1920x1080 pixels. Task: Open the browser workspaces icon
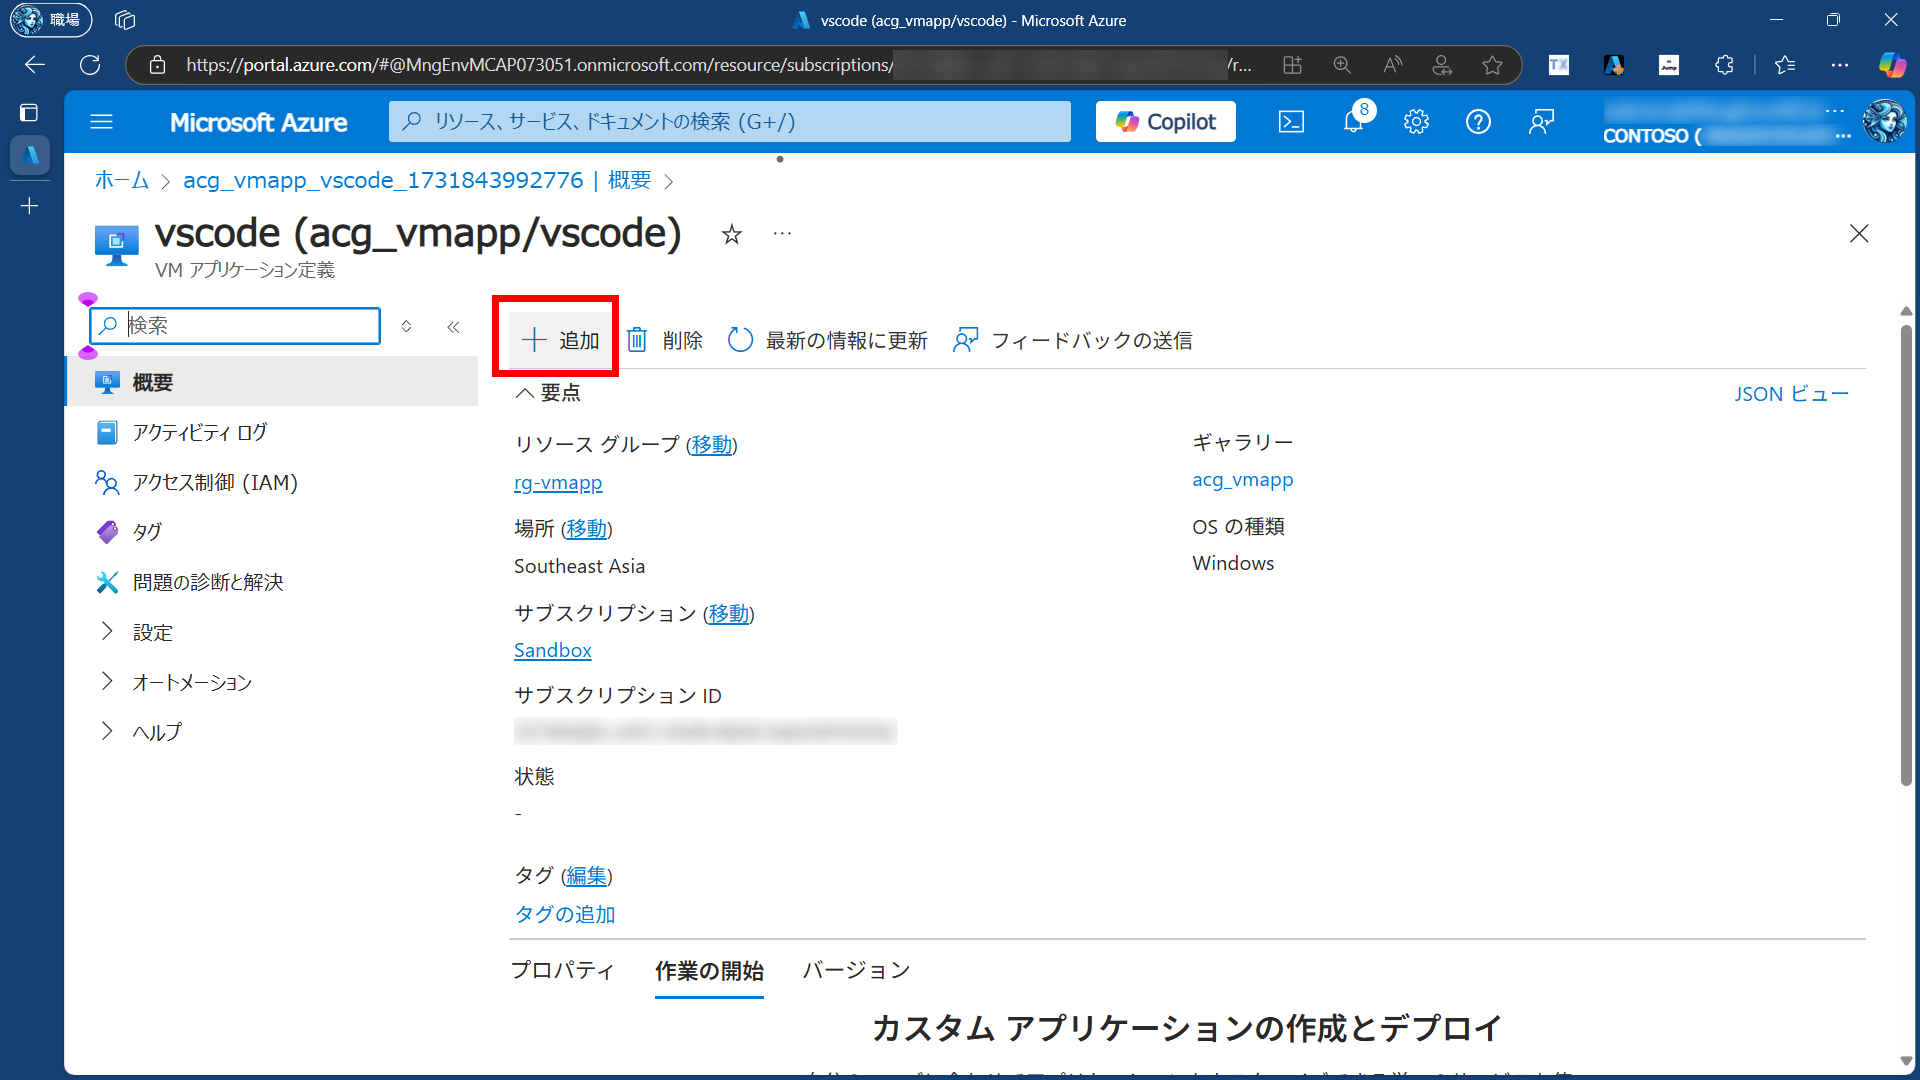coord(125,20)
